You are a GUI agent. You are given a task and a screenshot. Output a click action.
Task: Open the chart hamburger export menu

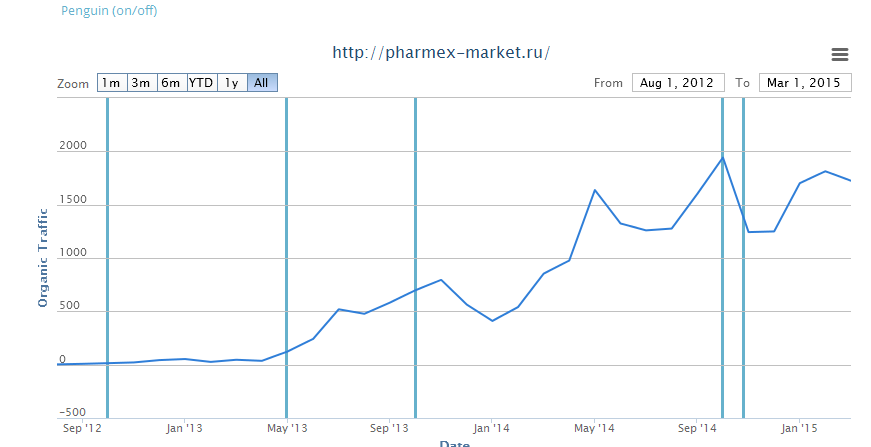[839, 54]
